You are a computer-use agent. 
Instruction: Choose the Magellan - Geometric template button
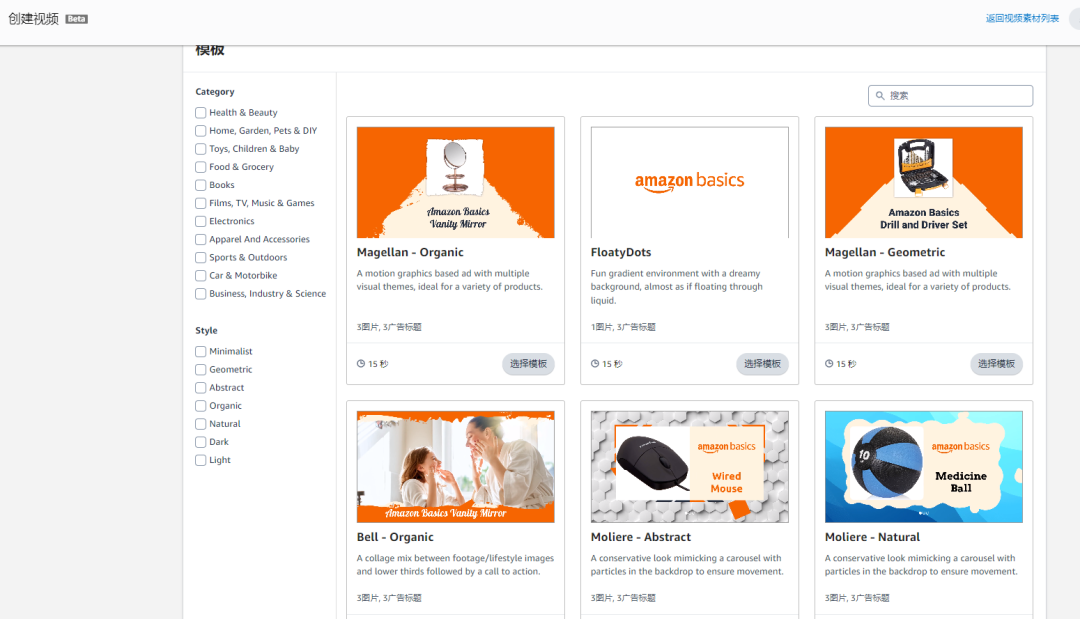(997, 364)
